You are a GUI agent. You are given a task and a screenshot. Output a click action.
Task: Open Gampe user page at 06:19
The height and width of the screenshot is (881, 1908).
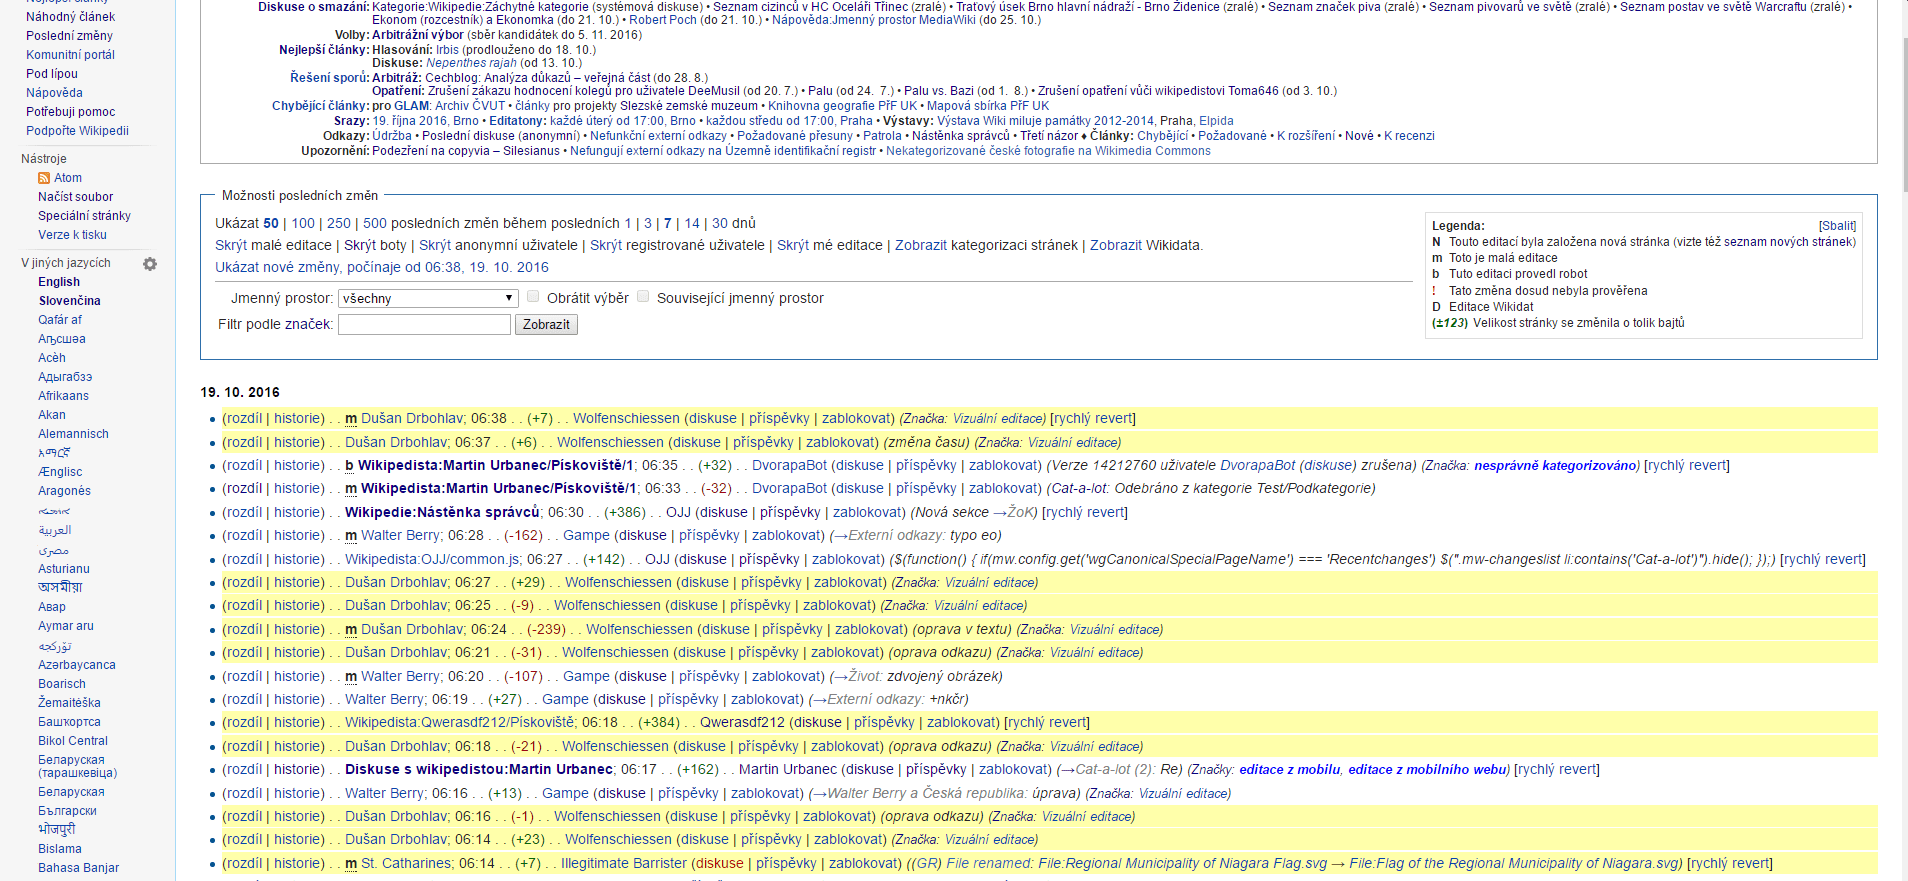565,699
